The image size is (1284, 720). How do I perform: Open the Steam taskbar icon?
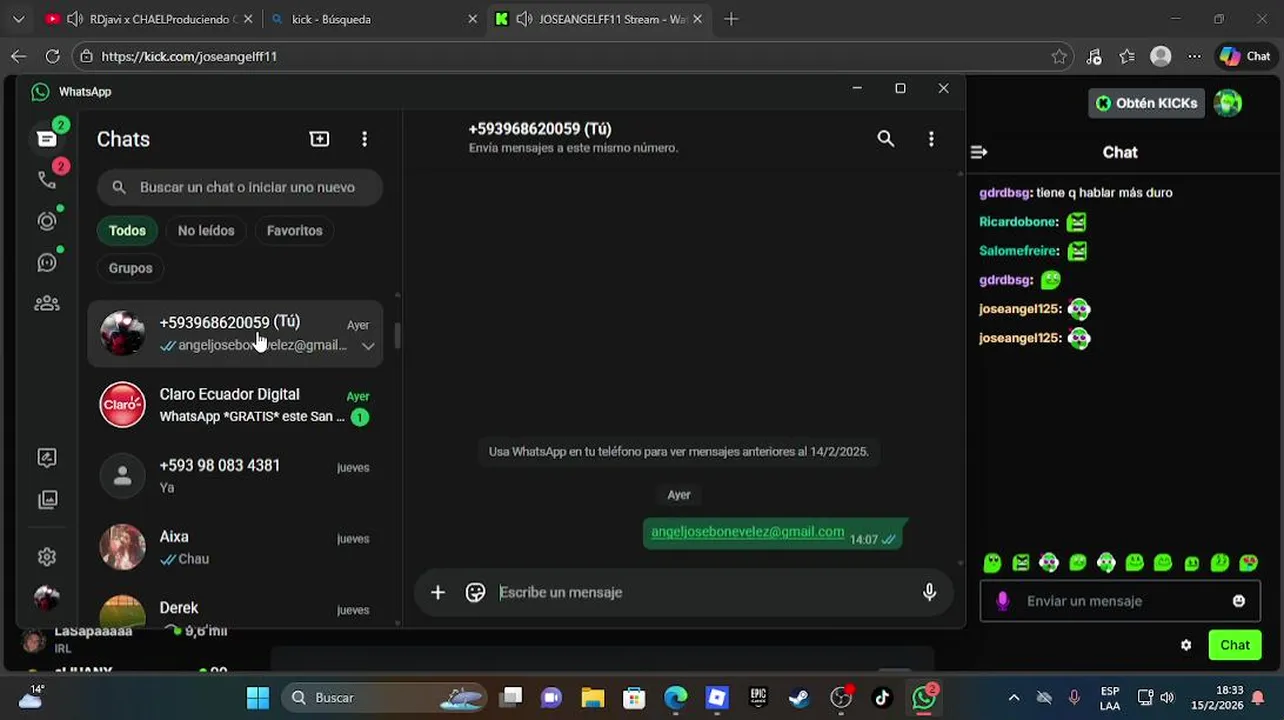click(799, 698)
